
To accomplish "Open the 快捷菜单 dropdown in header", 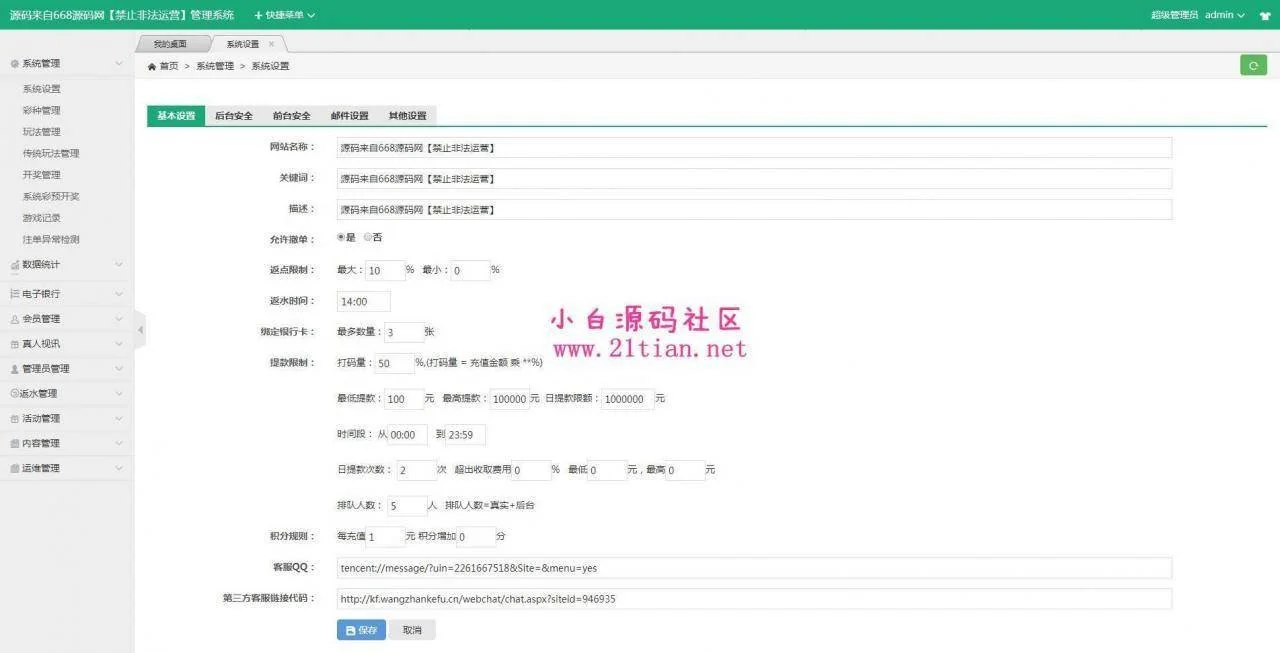I will pos(285,15).
